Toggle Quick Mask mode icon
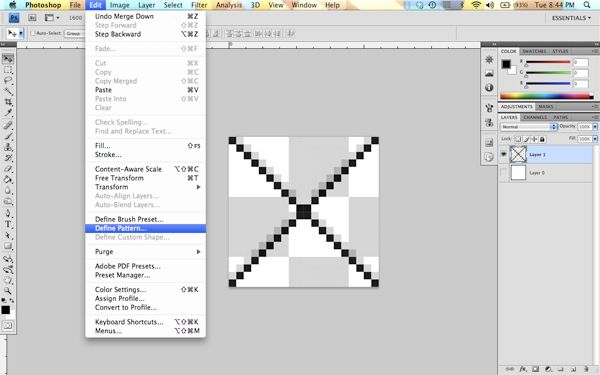This screenshot has width=600, height=375. [8, 326]
